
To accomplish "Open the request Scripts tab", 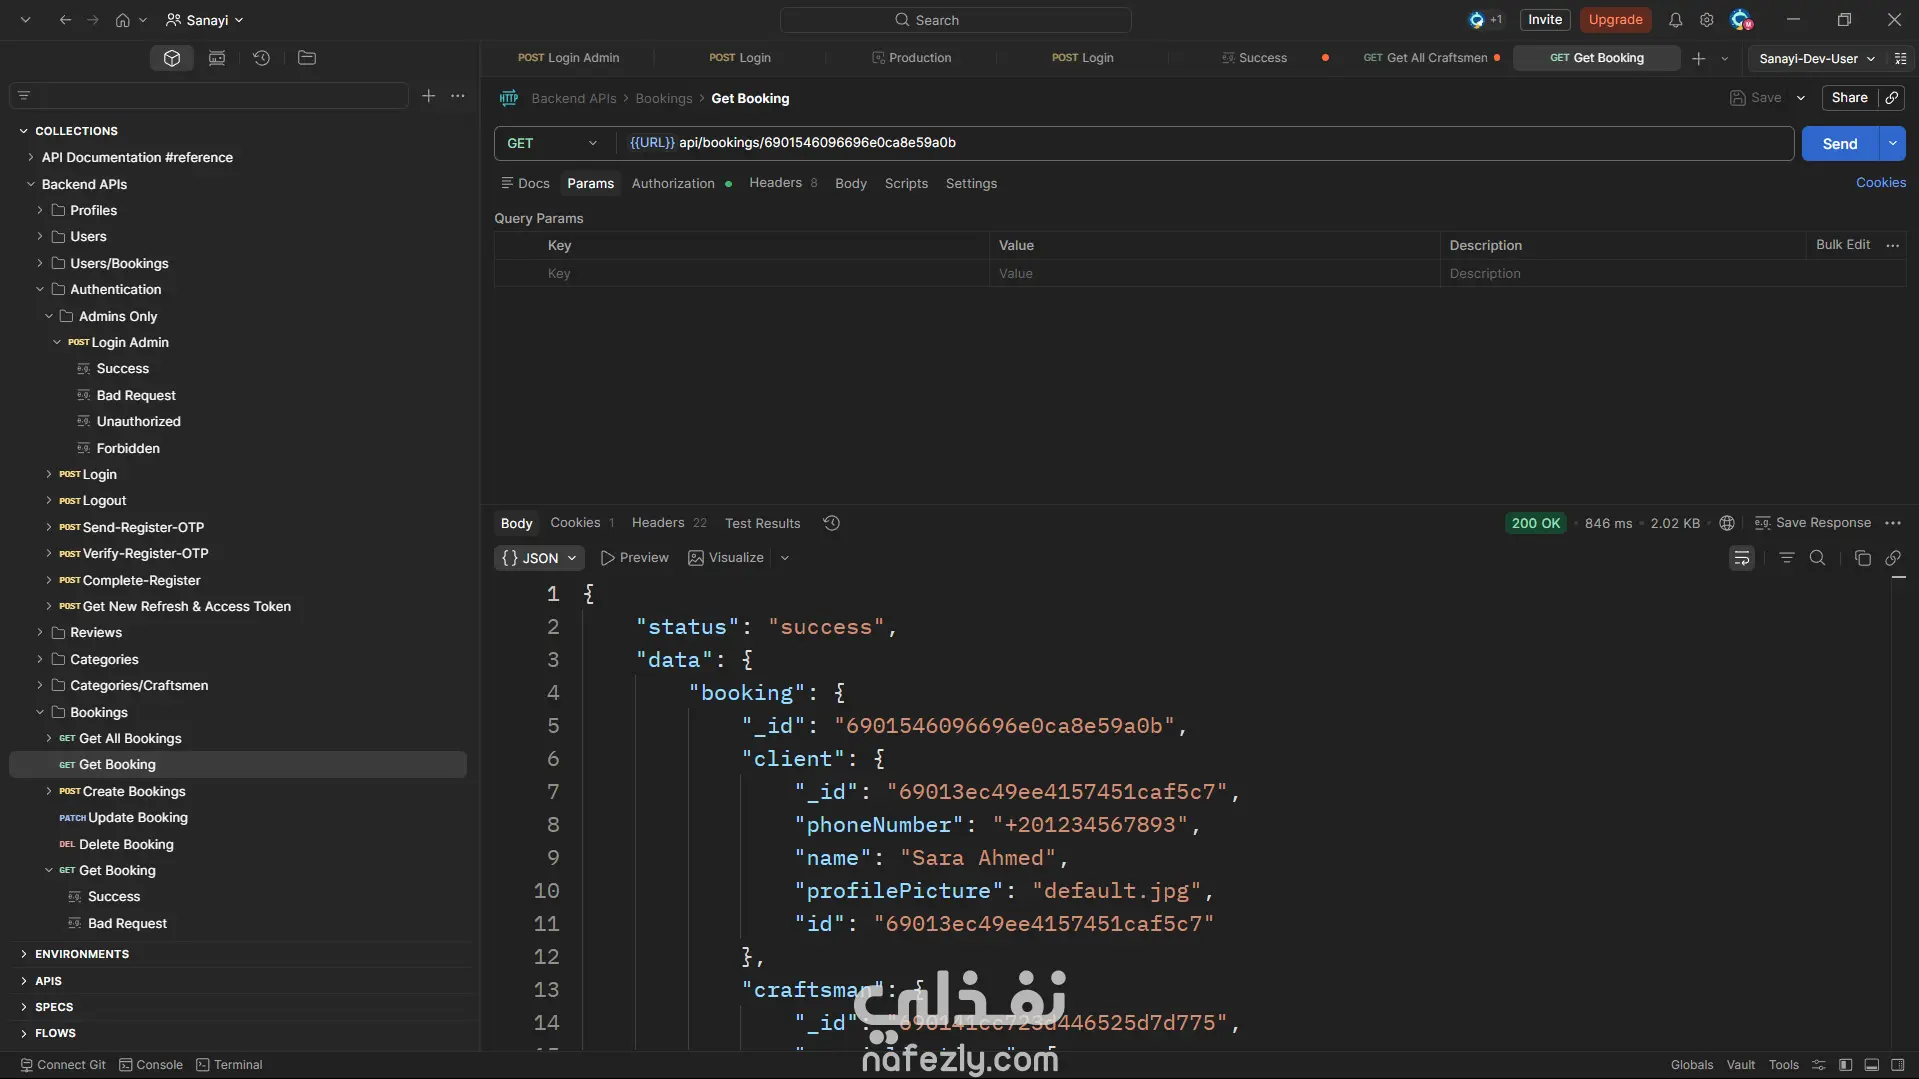I will (906, 183).
